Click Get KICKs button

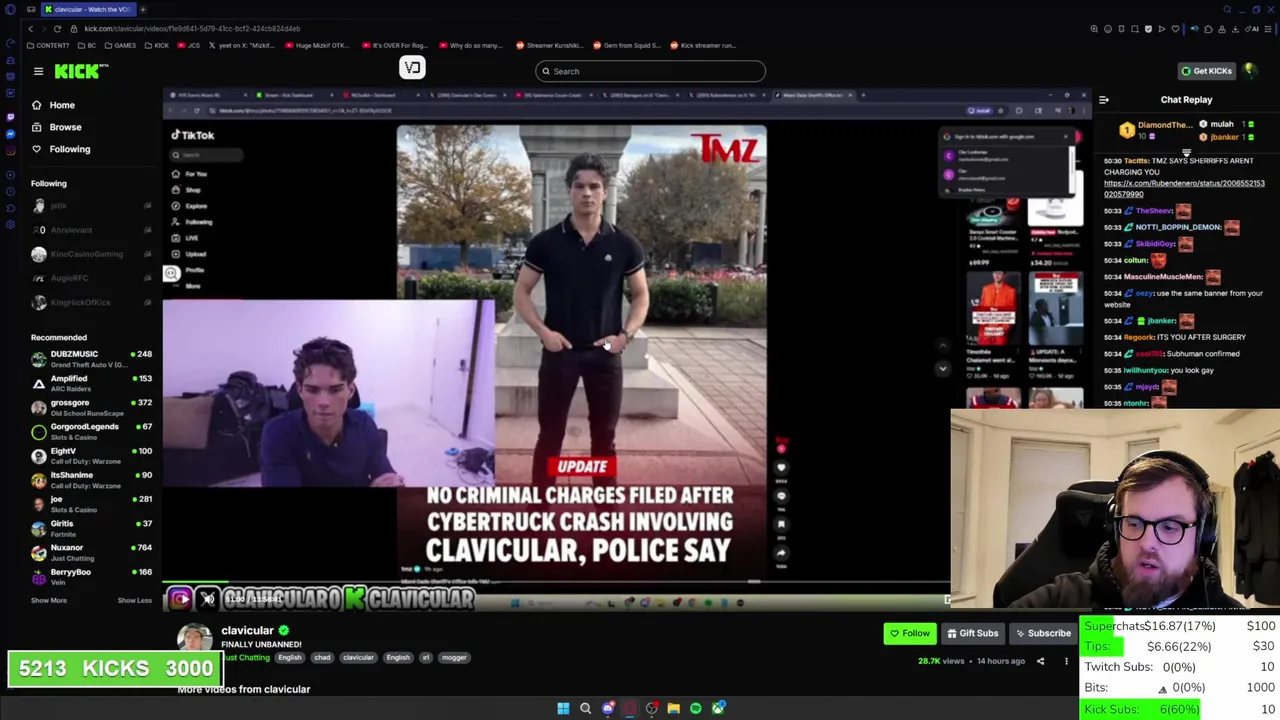[x=1206, y=71]
